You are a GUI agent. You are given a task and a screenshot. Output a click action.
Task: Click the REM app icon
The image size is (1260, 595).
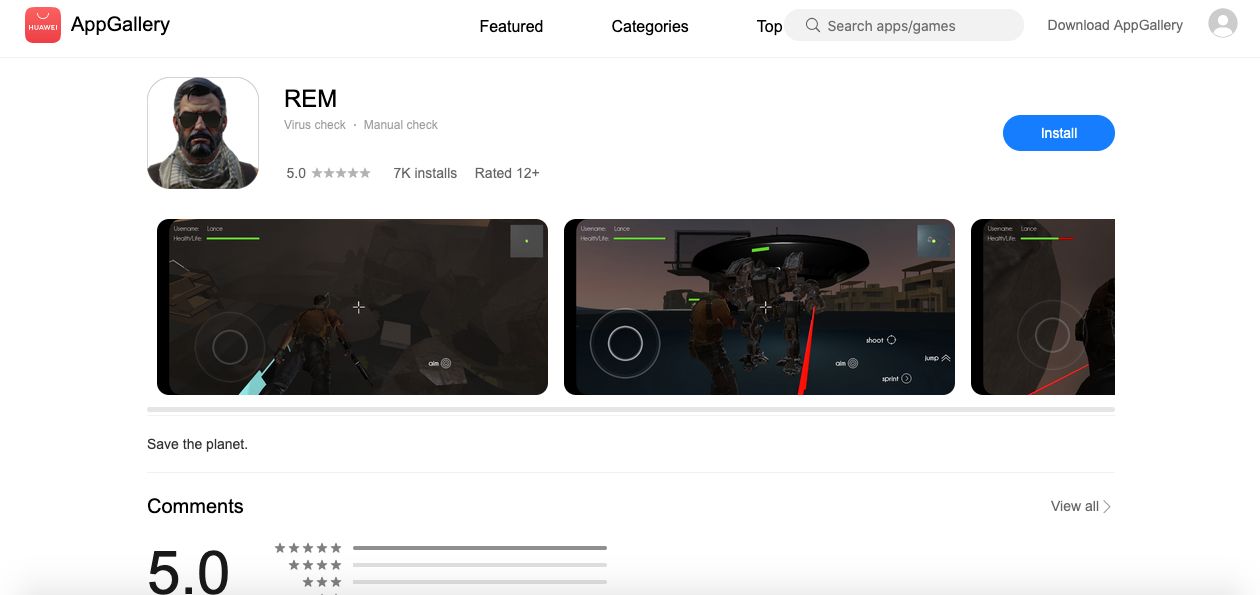[203, 133]
